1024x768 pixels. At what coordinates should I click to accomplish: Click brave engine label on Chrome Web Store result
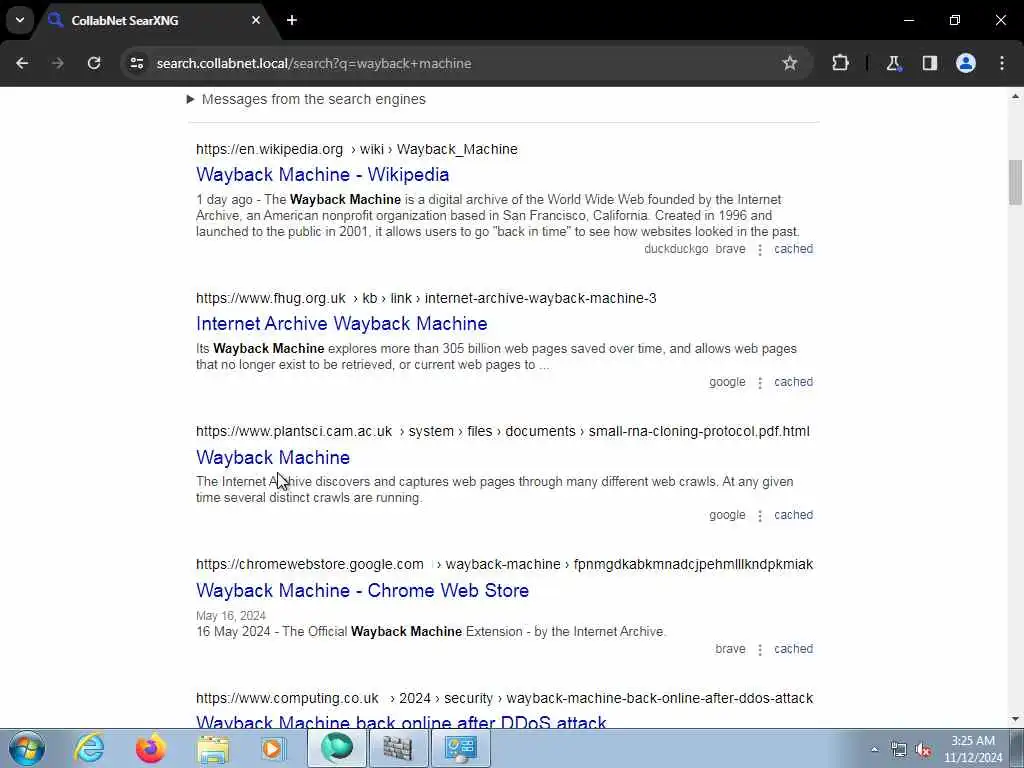[730, 648]
